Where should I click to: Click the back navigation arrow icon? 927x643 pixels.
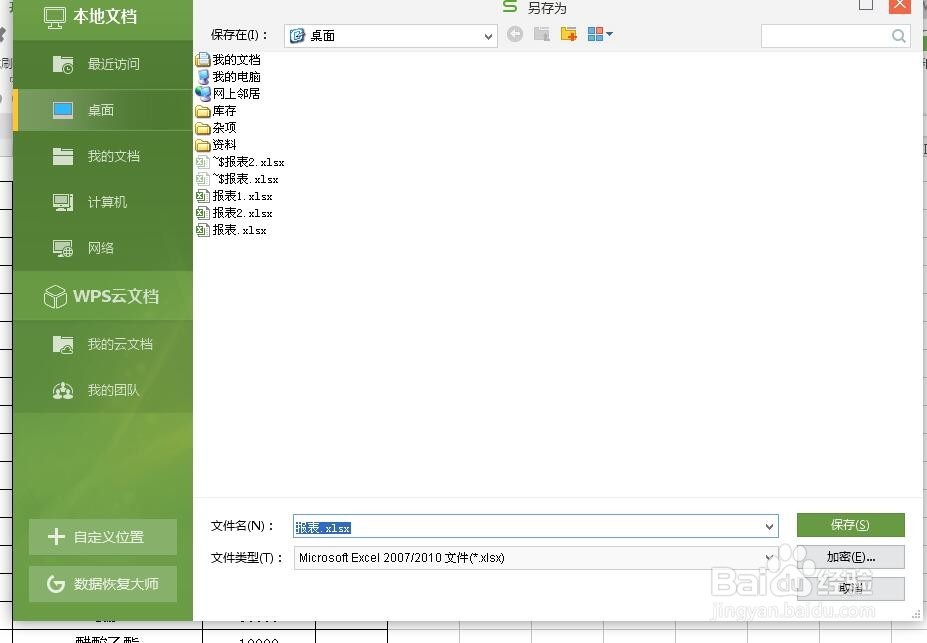pyautogui.click(x=515, y=34)
